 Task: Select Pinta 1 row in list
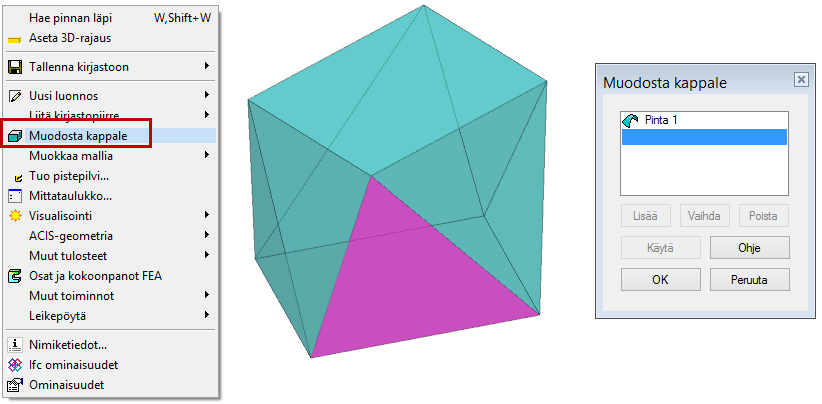coord(704,121)
